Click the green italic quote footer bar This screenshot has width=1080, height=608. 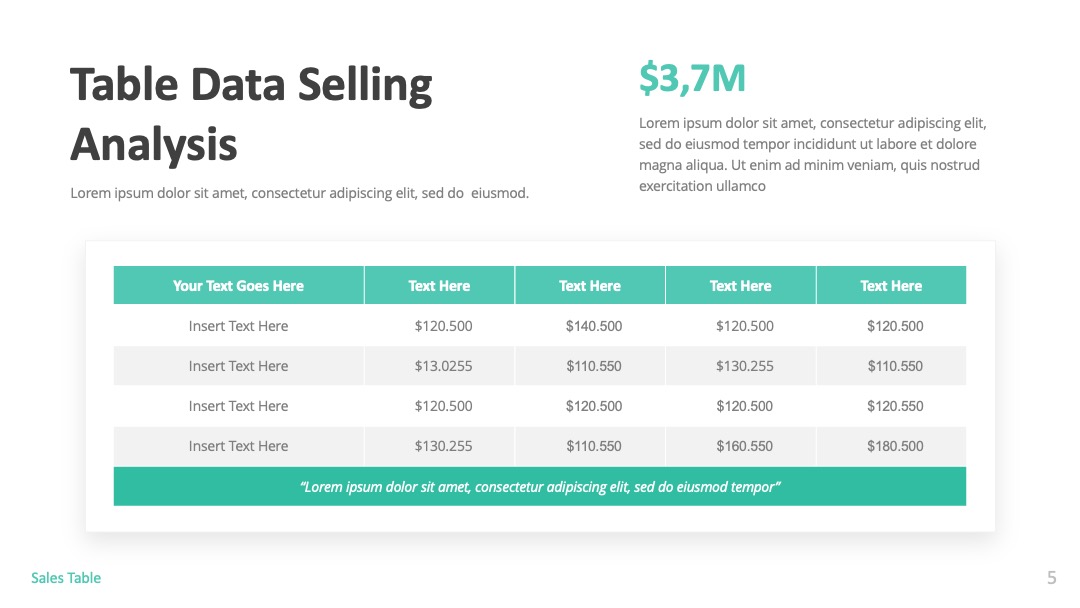(x=540, y=486)
